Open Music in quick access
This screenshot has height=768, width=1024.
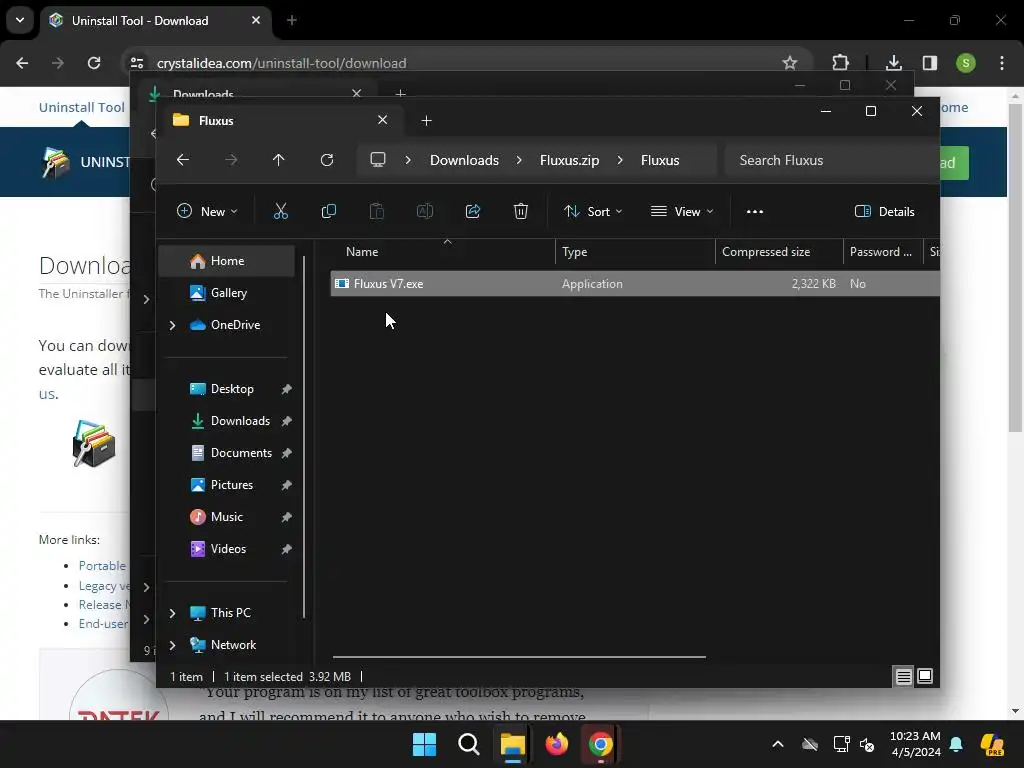227,517
